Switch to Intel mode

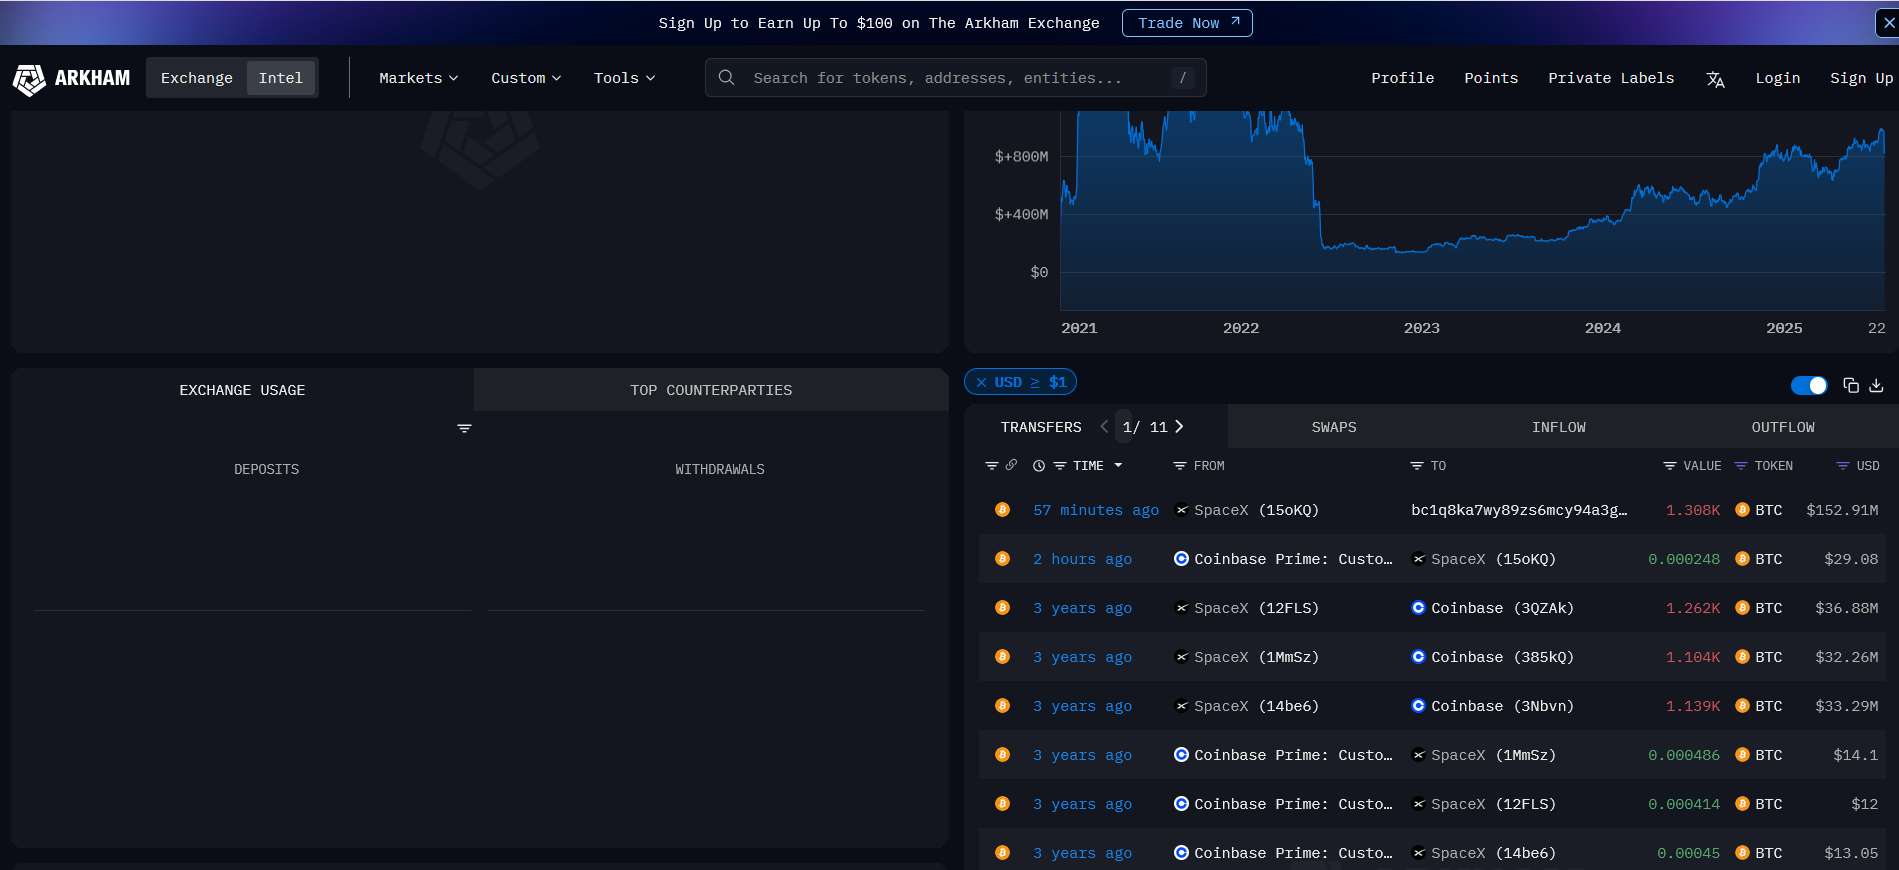coord(281,78)
